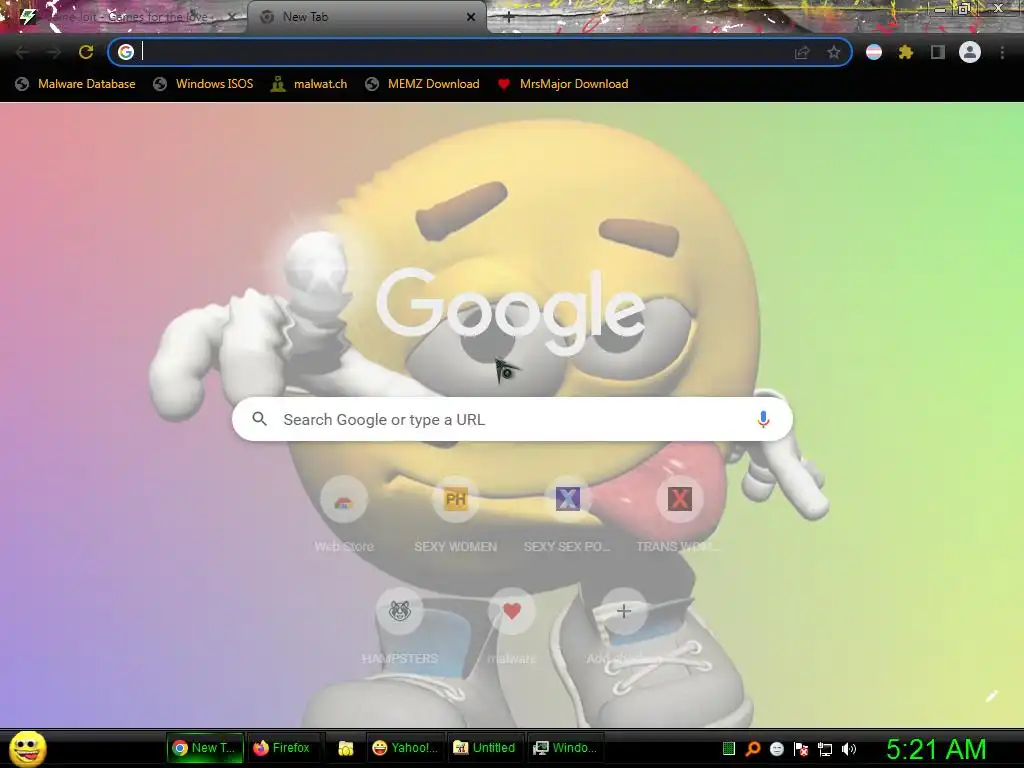1024x768 pixels.
Task: Open the striped flag extension icon
Action: tap(874, 52)
